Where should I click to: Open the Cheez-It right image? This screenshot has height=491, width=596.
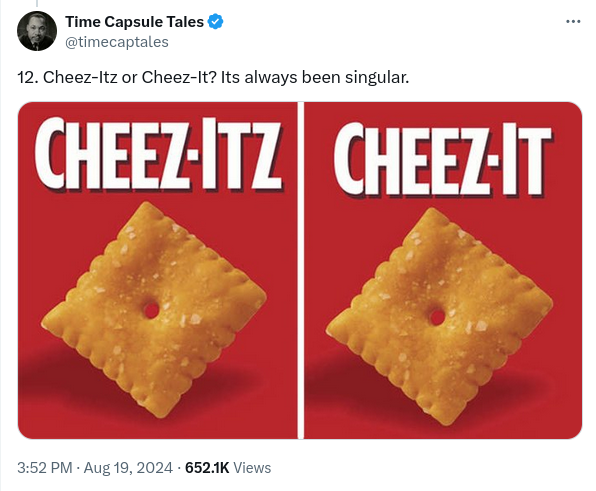pos(443,270)
